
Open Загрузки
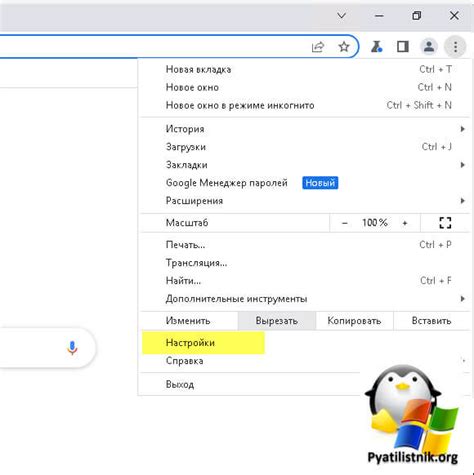click(x=305, y=147)
